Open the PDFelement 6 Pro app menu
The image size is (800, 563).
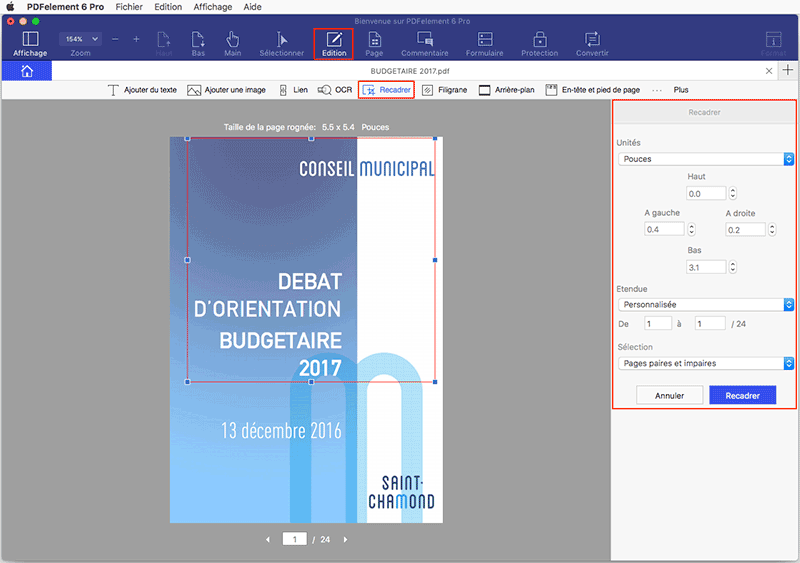[65, 7]
